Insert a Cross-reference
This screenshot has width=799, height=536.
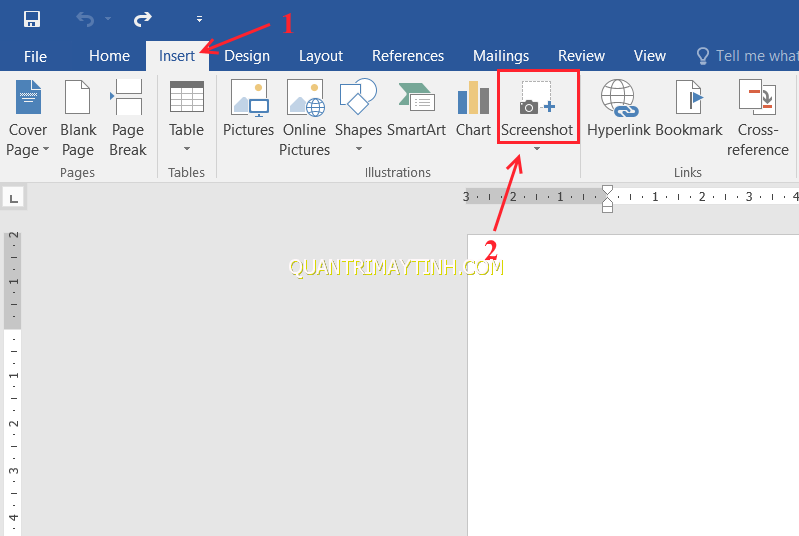(757, 118)
